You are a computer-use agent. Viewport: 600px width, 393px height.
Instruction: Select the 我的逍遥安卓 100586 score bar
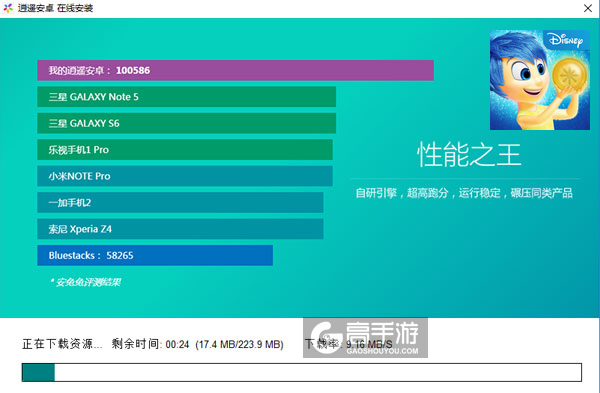pos(235,70)
